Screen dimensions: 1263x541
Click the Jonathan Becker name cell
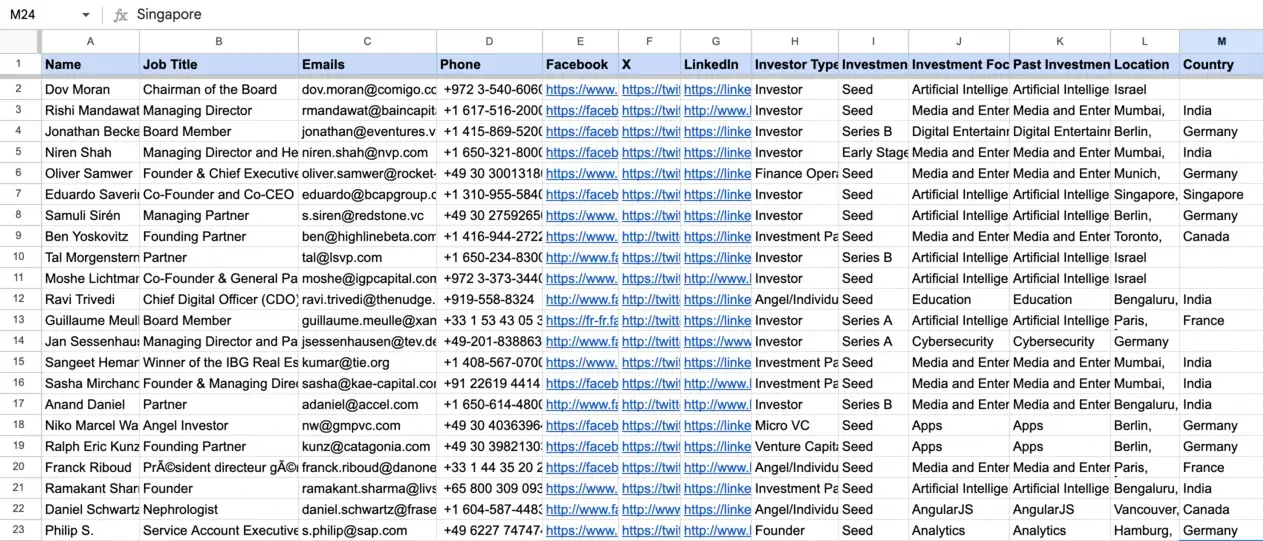pos(90,131)
